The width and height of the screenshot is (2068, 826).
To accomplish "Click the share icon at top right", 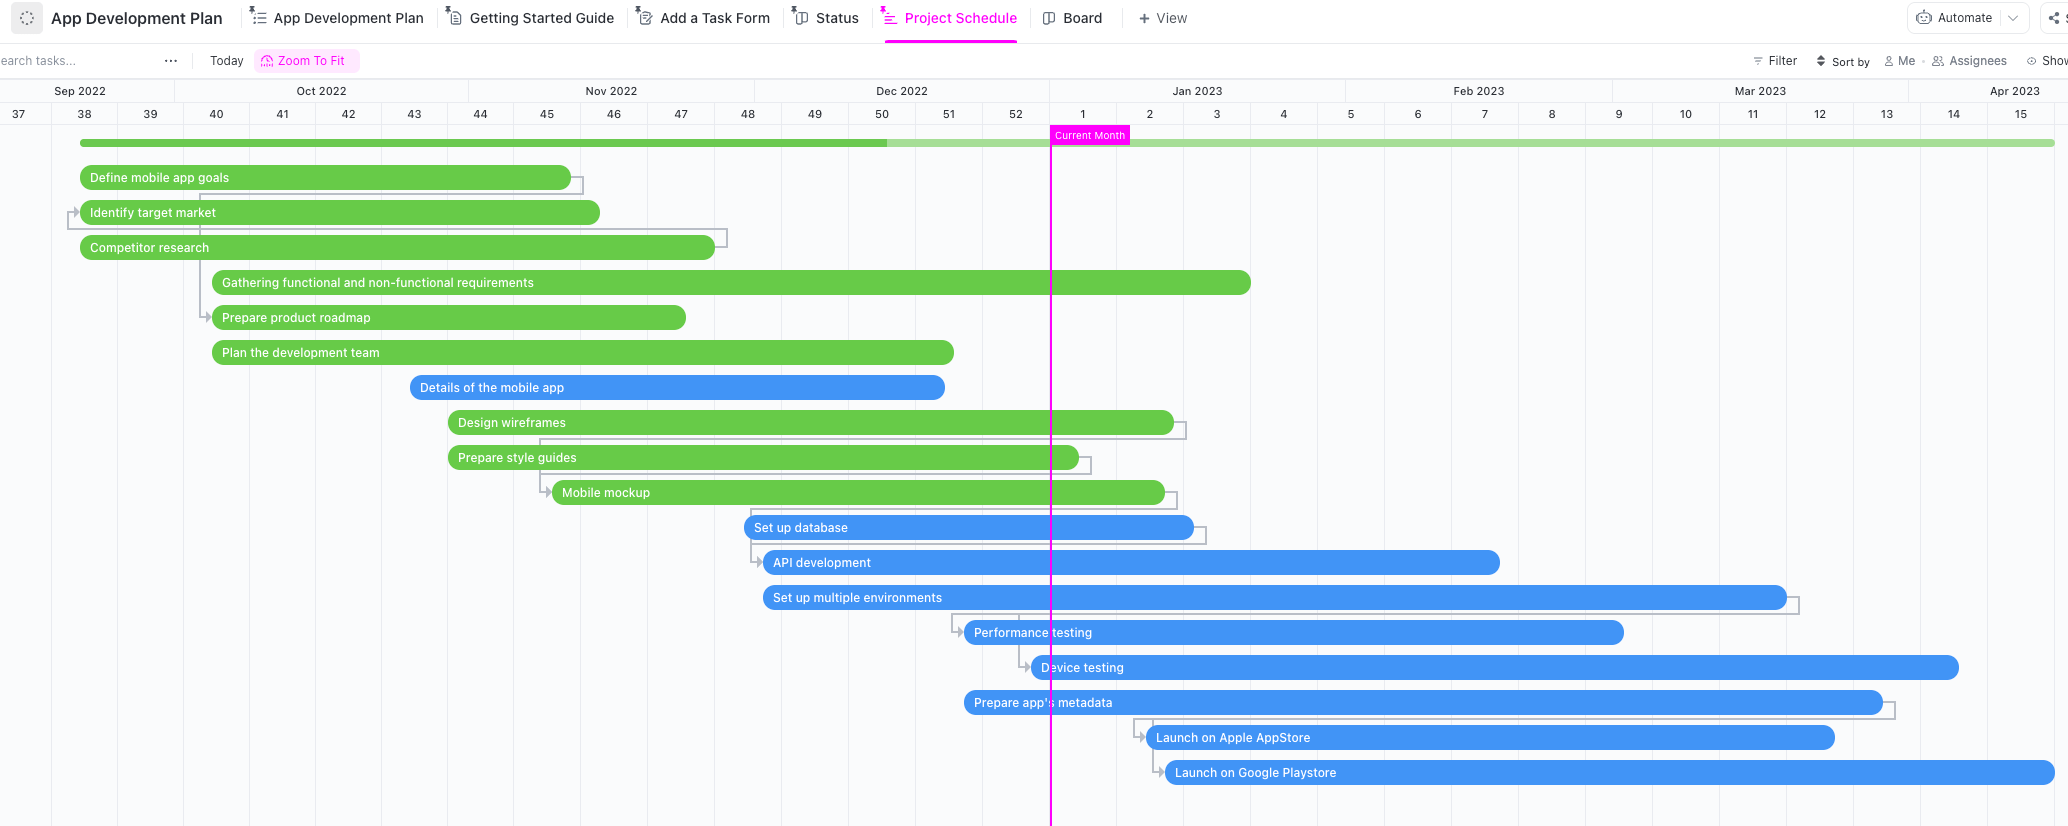I will (2053, 18).
